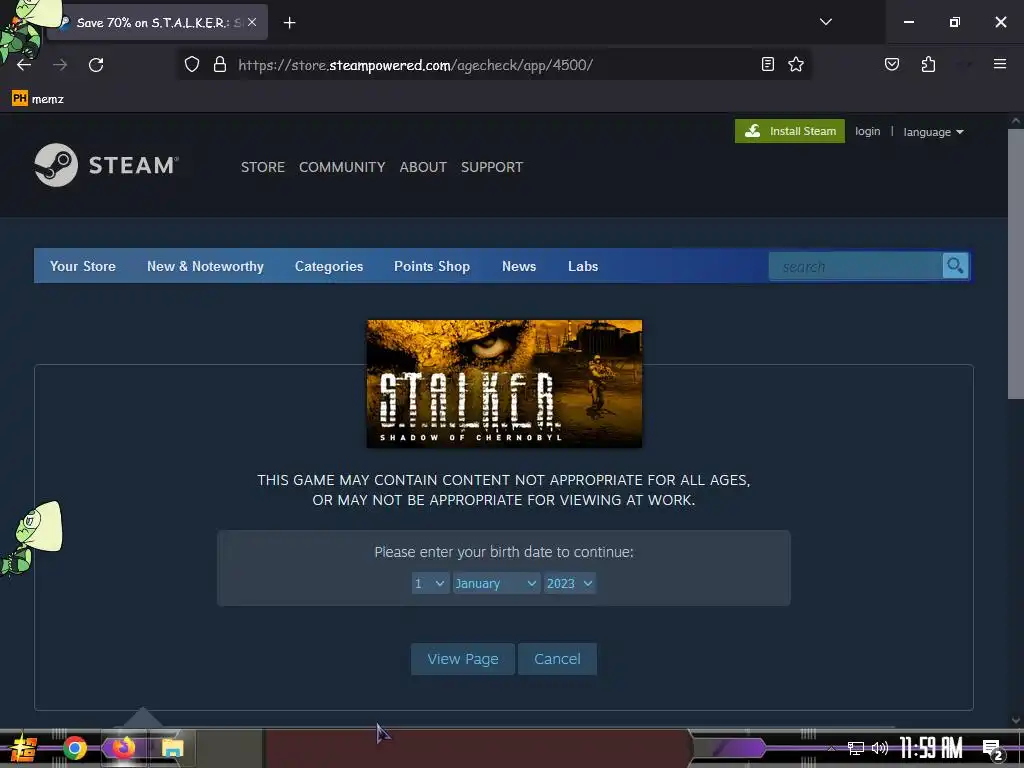Click the browser address bar URL

coord(415,65)
